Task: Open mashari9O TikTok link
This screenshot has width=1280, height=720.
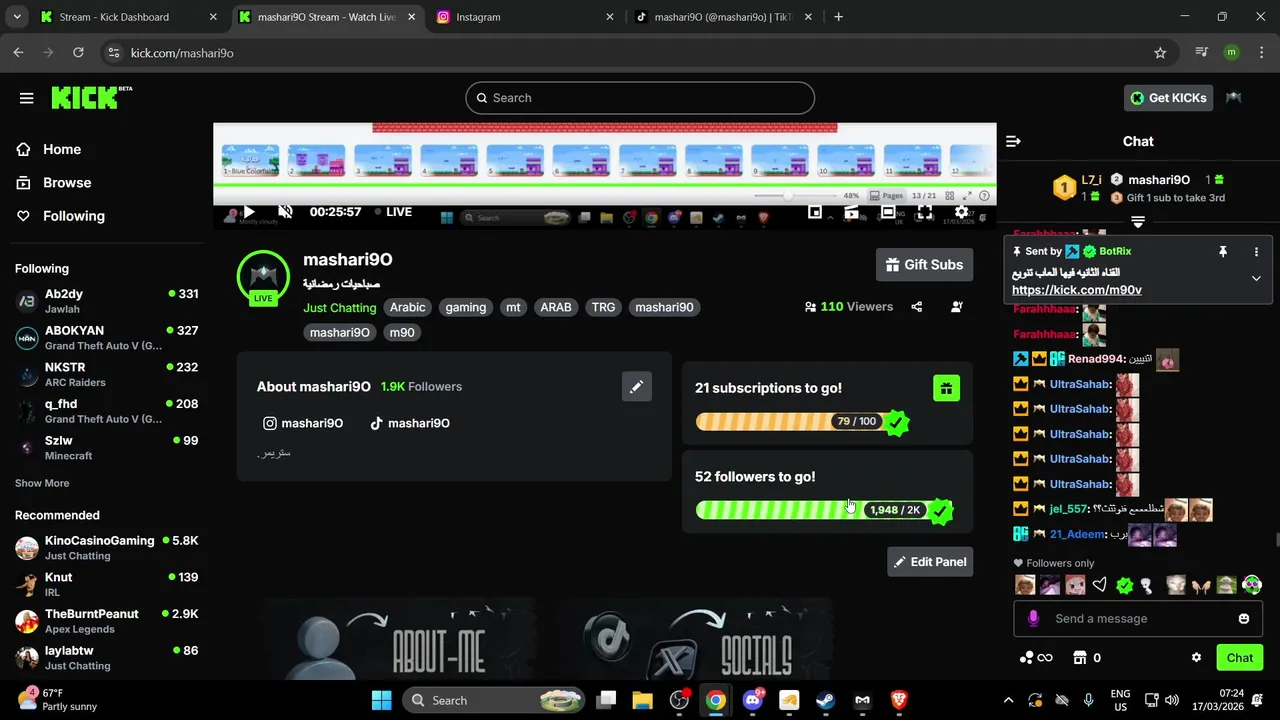Action: click(410, 423)
